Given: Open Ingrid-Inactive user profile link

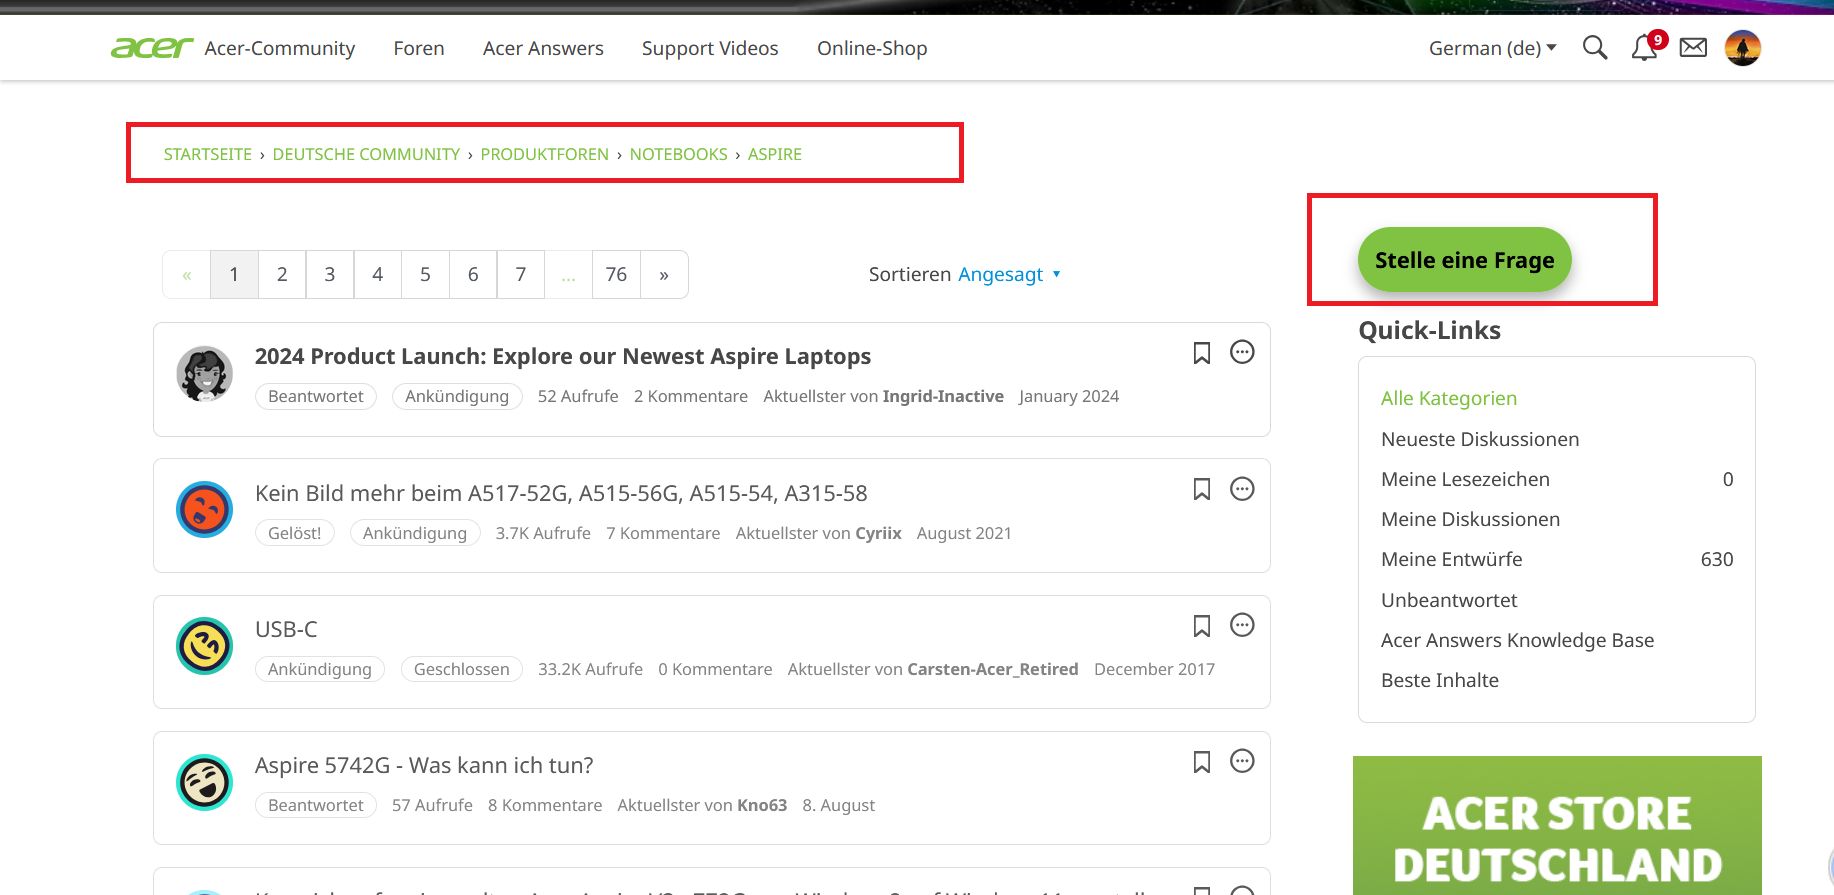Looking at the screenshot, I should click(x=943, y=396).
